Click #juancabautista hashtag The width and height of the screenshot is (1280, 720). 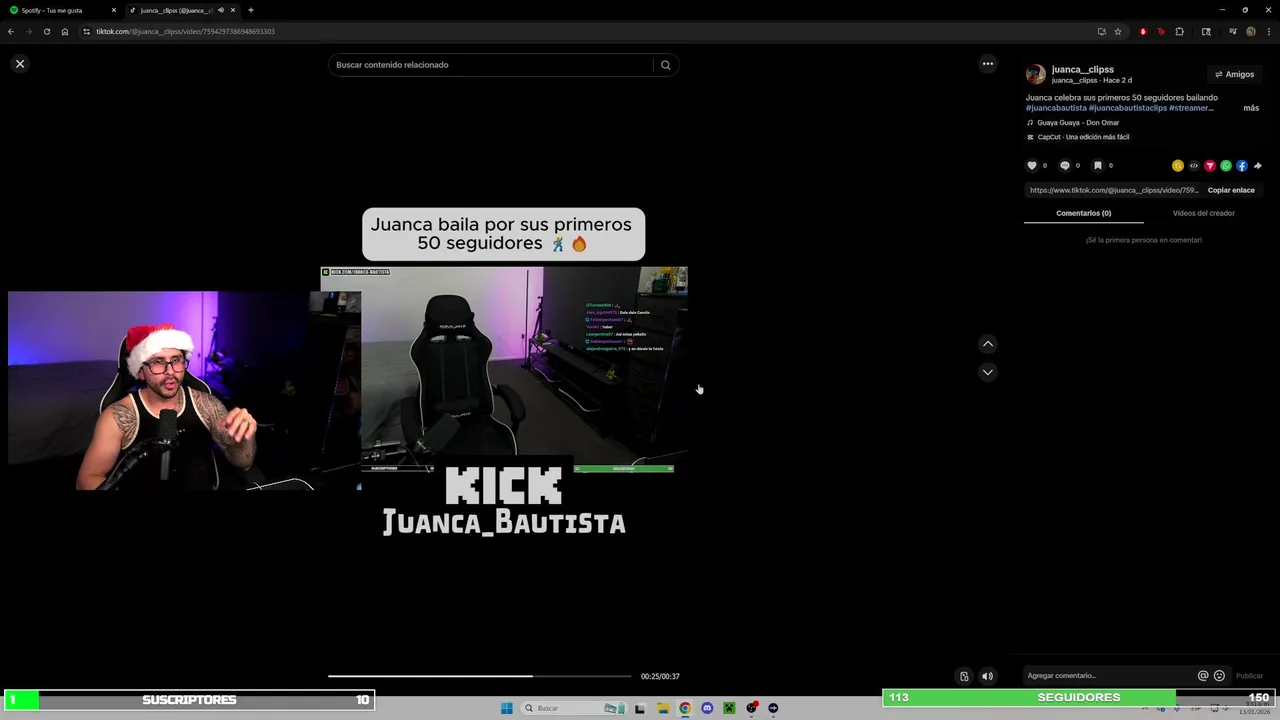(1056, 108)
